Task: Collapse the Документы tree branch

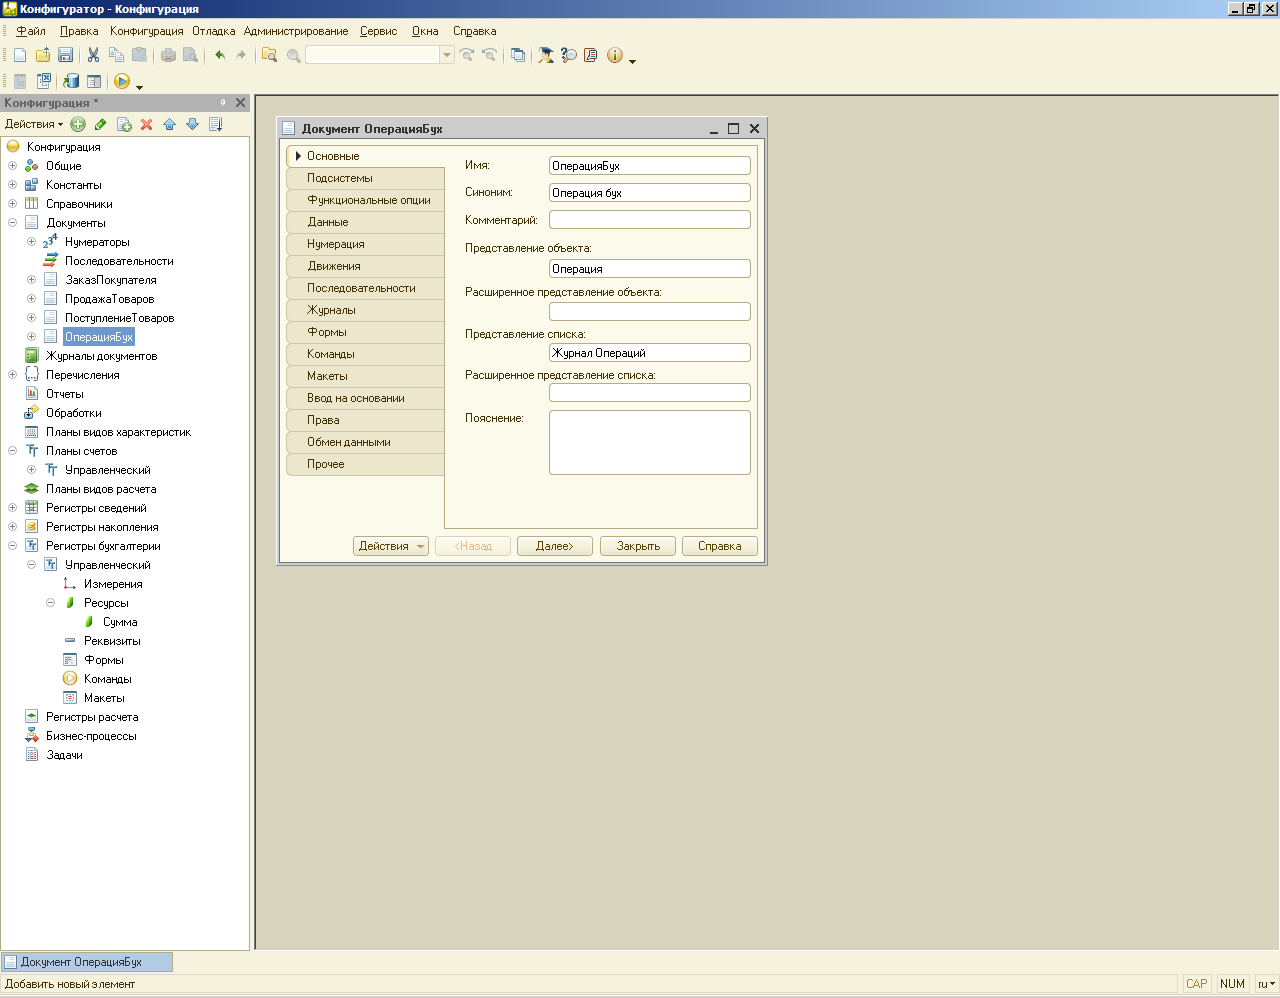Action: [x=12, y=223]
